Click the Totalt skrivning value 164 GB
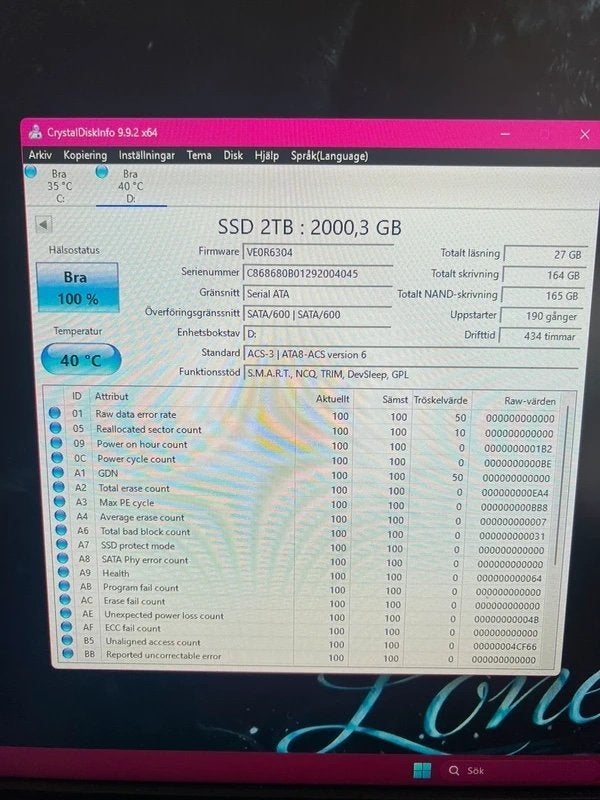This screenshot has width=600, height=800. [x=543, y=275]
